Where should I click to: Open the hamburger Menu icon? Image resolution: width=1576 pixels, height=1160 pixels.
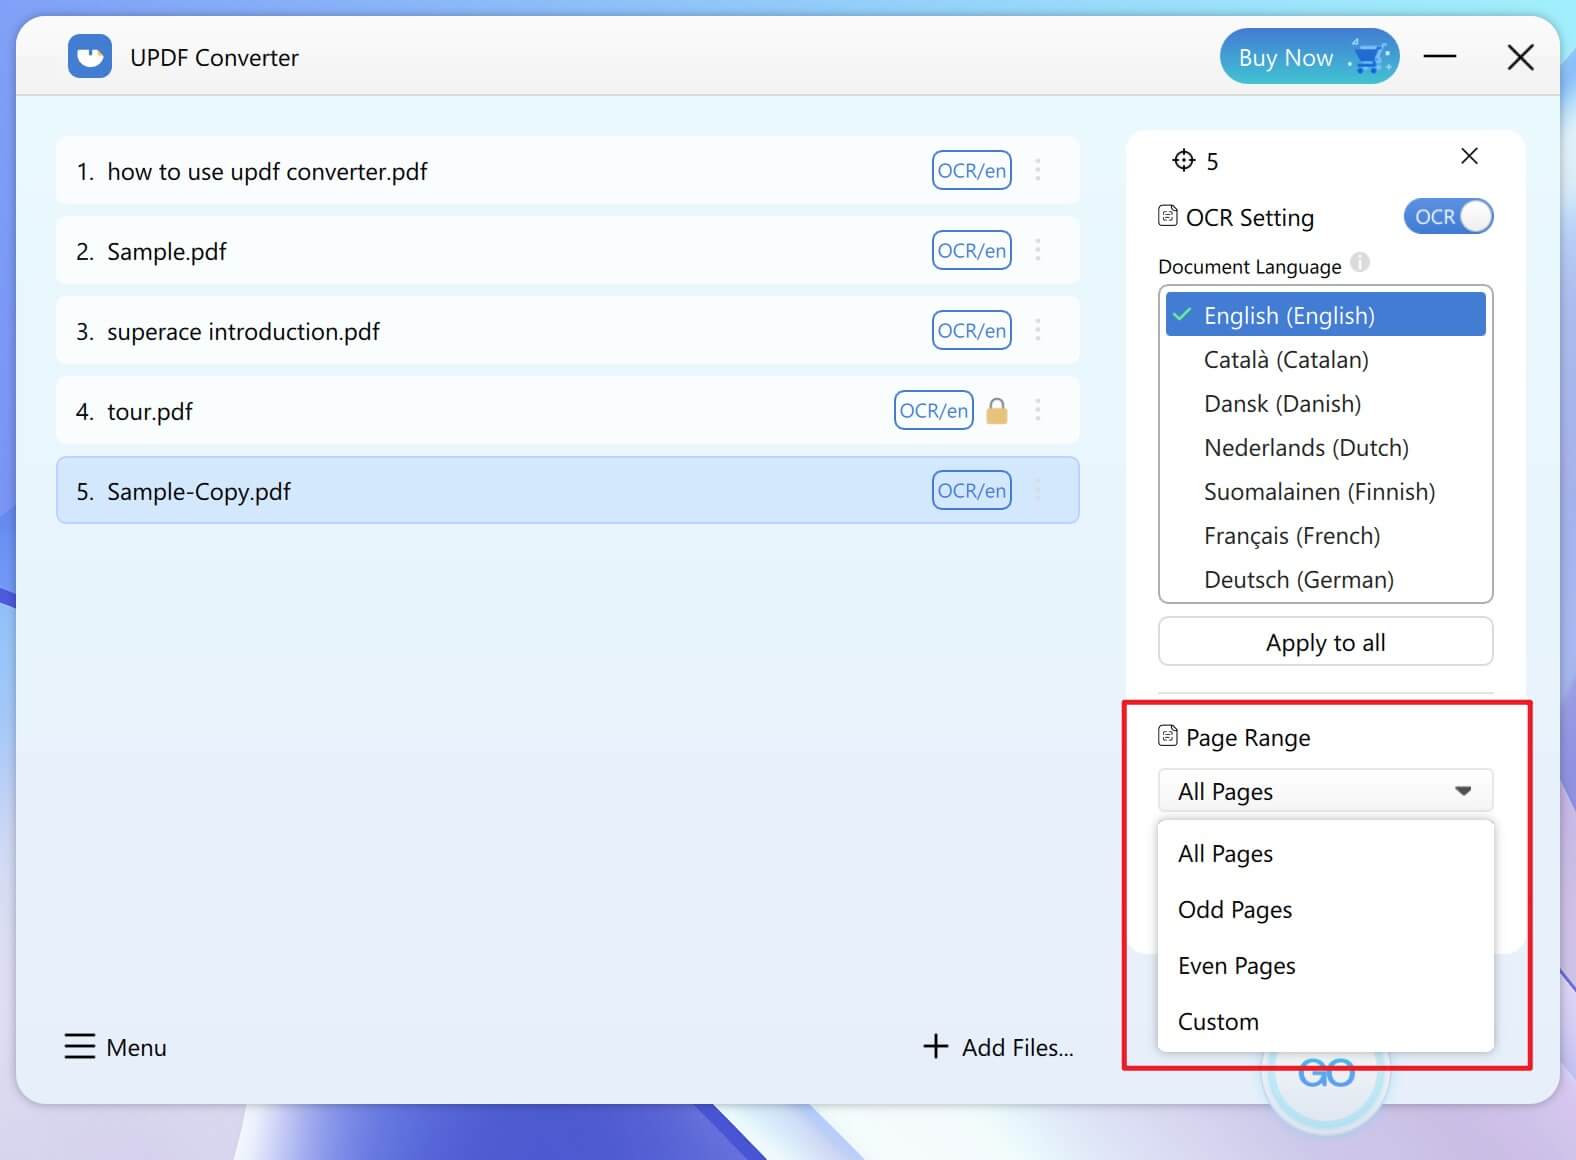(80, 1046)
